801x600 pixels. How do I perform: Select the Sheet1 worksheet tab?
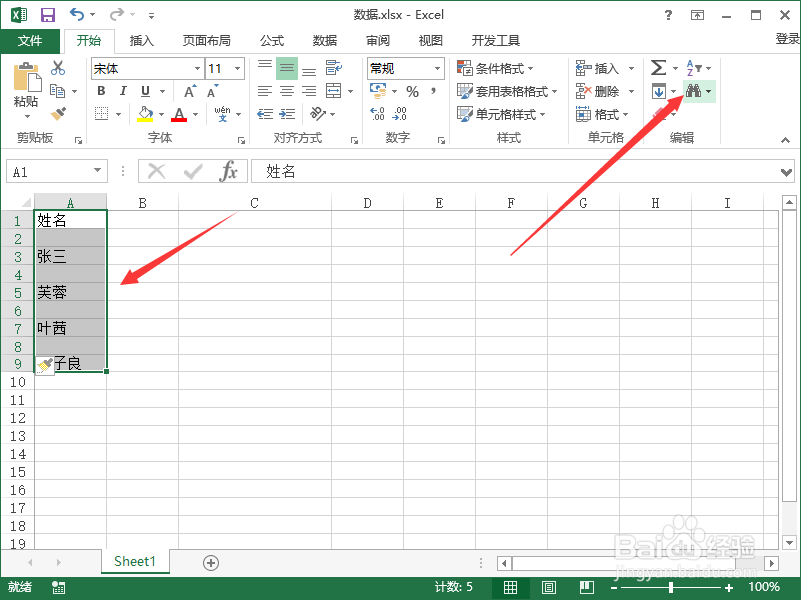pyautogui.click(x=134, y=562)
